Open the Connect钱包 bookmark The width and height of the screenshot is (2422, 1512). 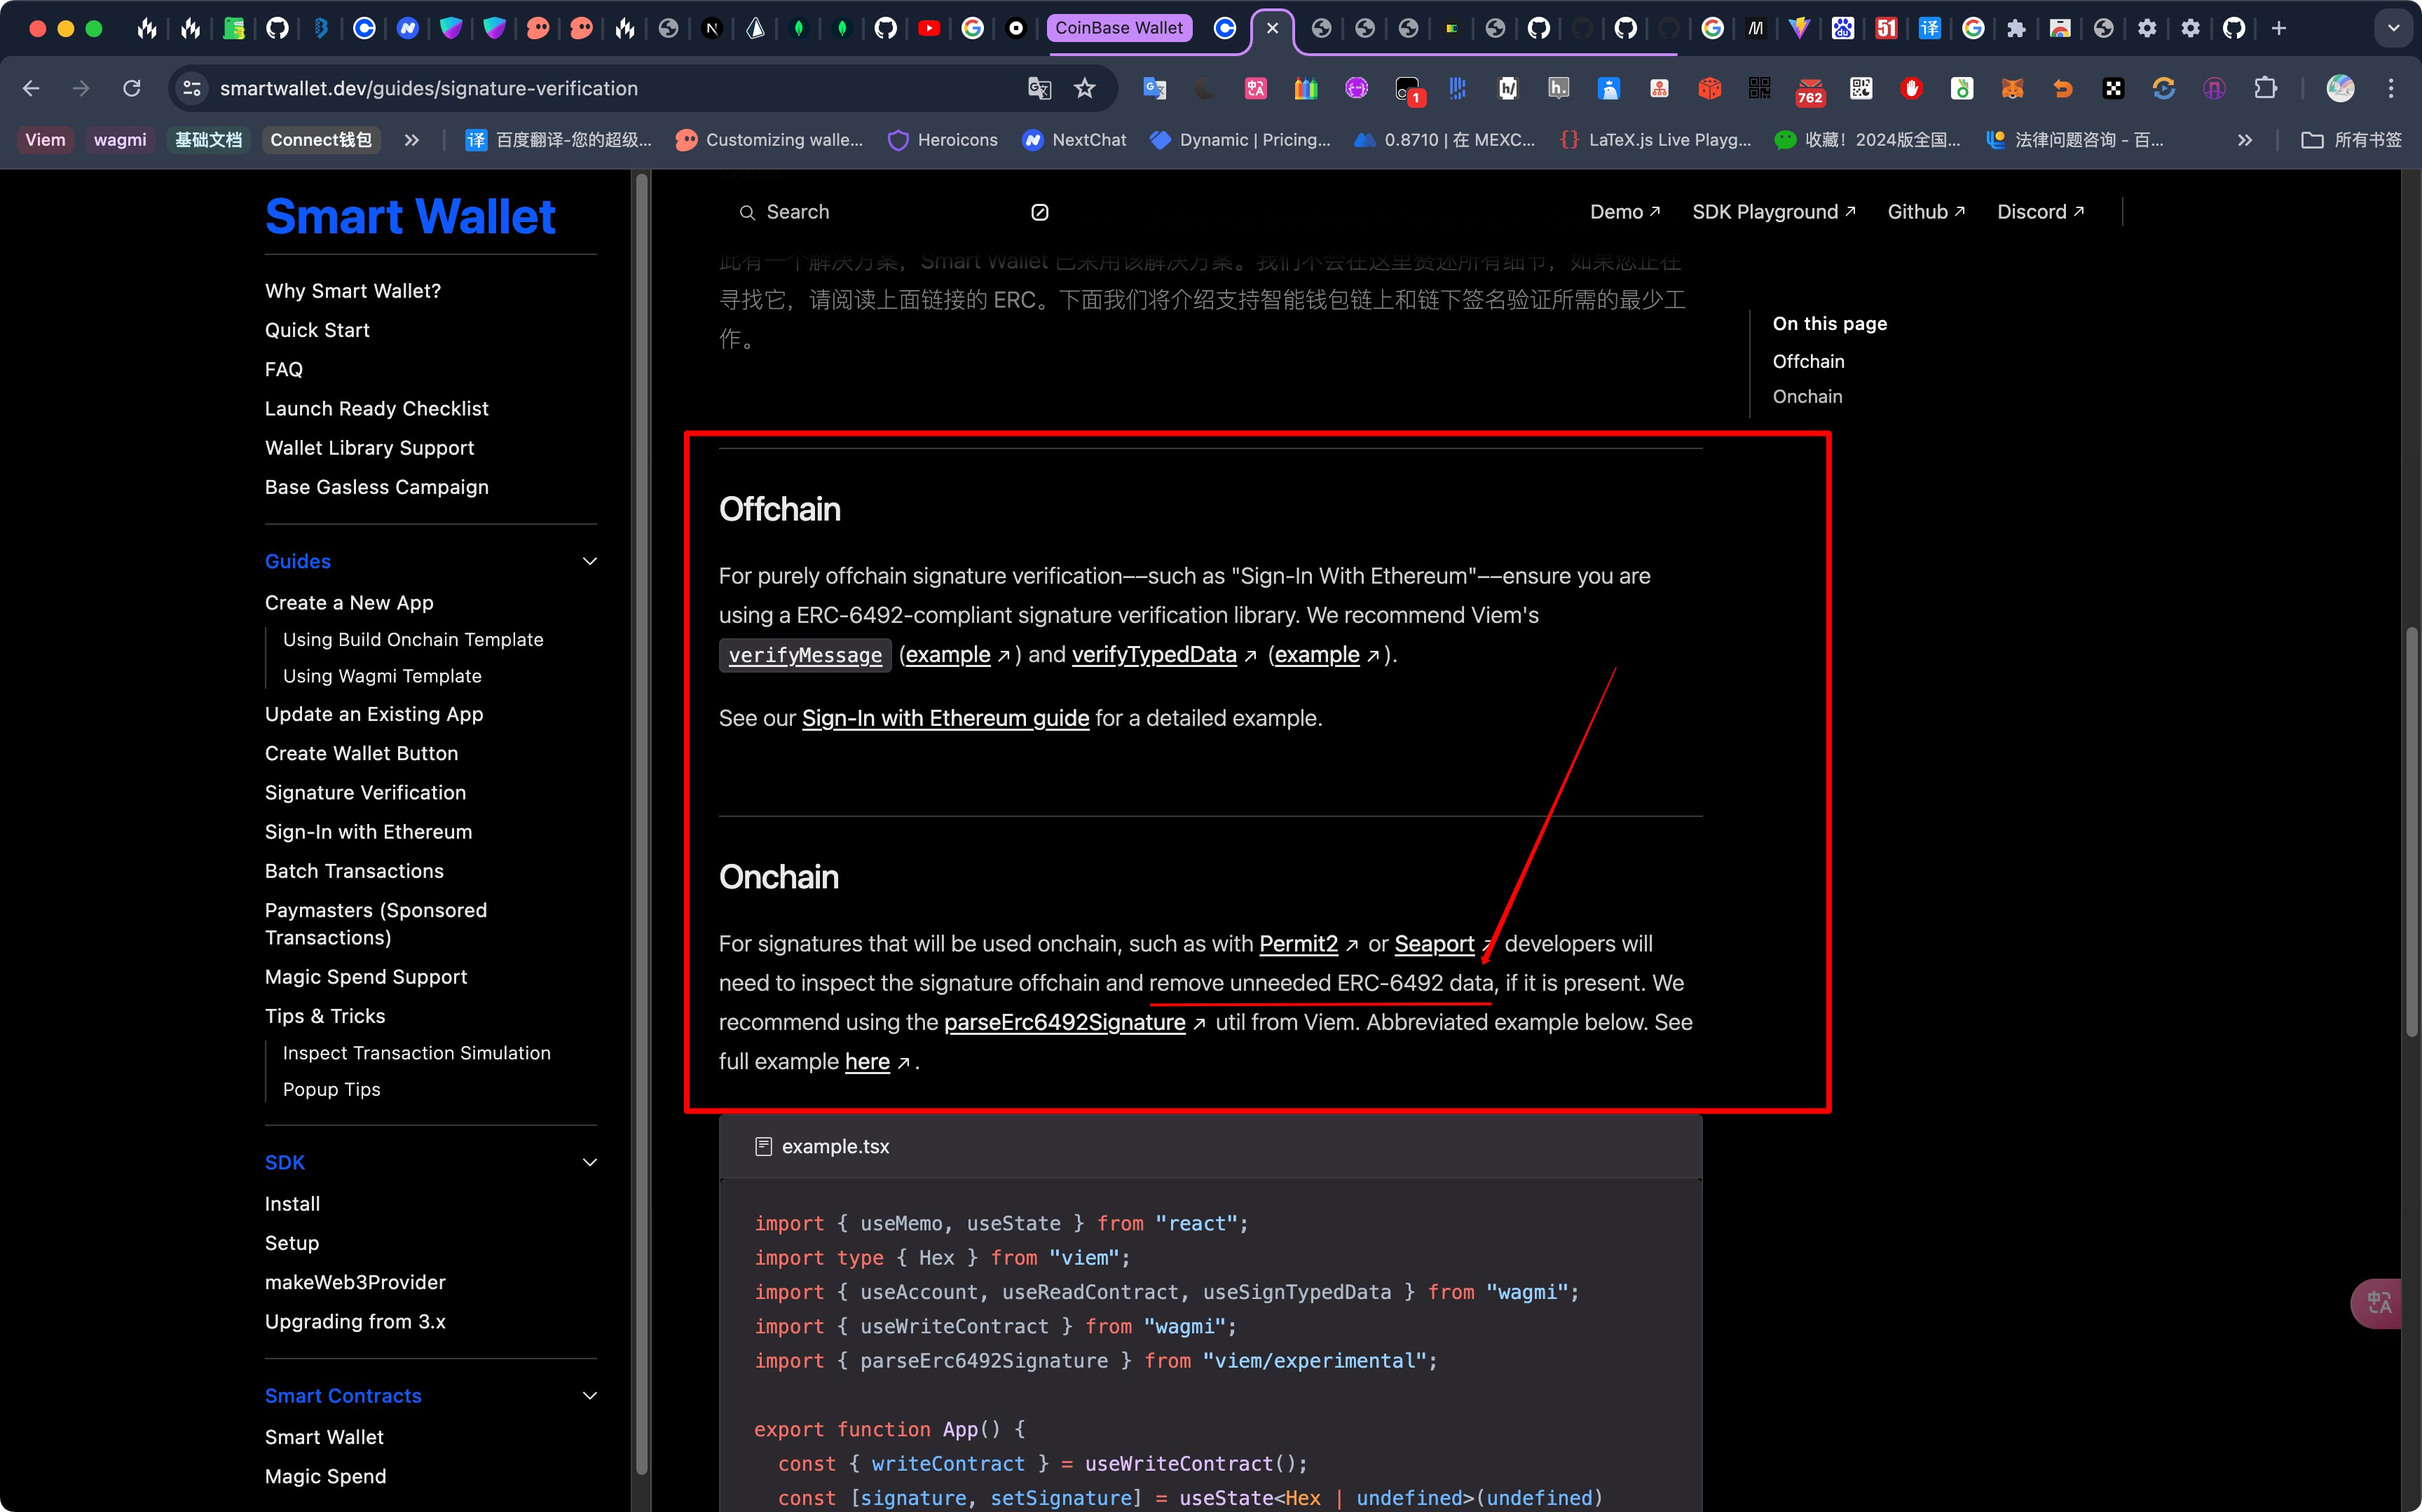pyautogui.click(x=320, y=140)
